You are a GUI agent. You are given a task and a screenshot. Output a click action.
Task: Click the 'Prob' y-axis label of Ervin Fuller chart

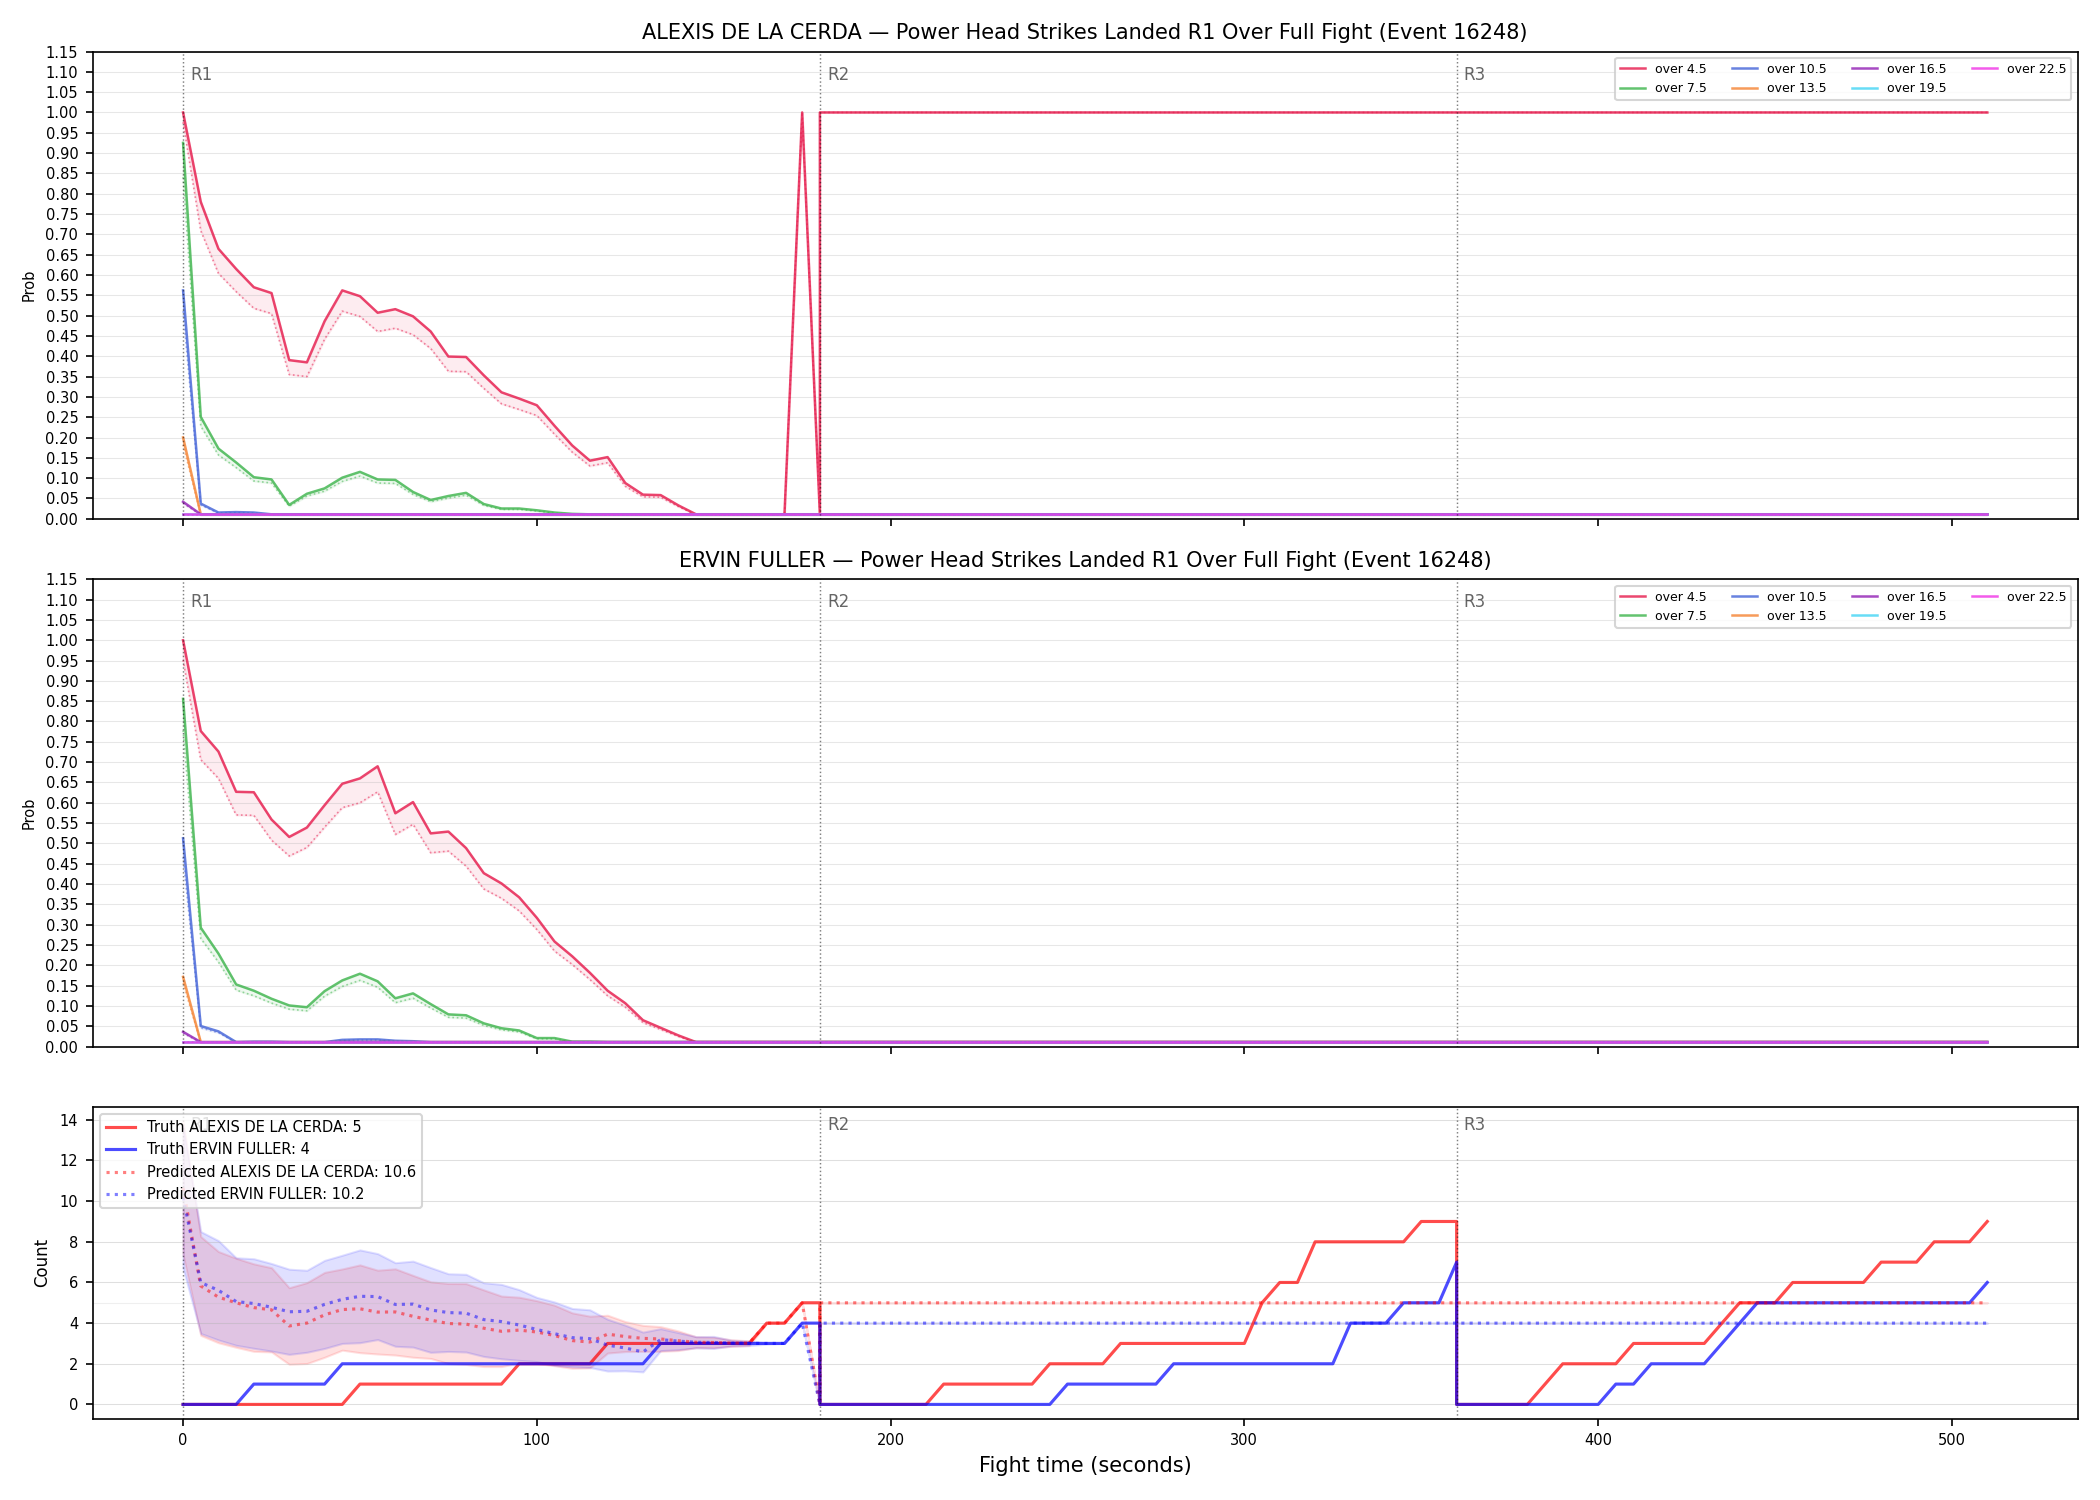(29, 814)
